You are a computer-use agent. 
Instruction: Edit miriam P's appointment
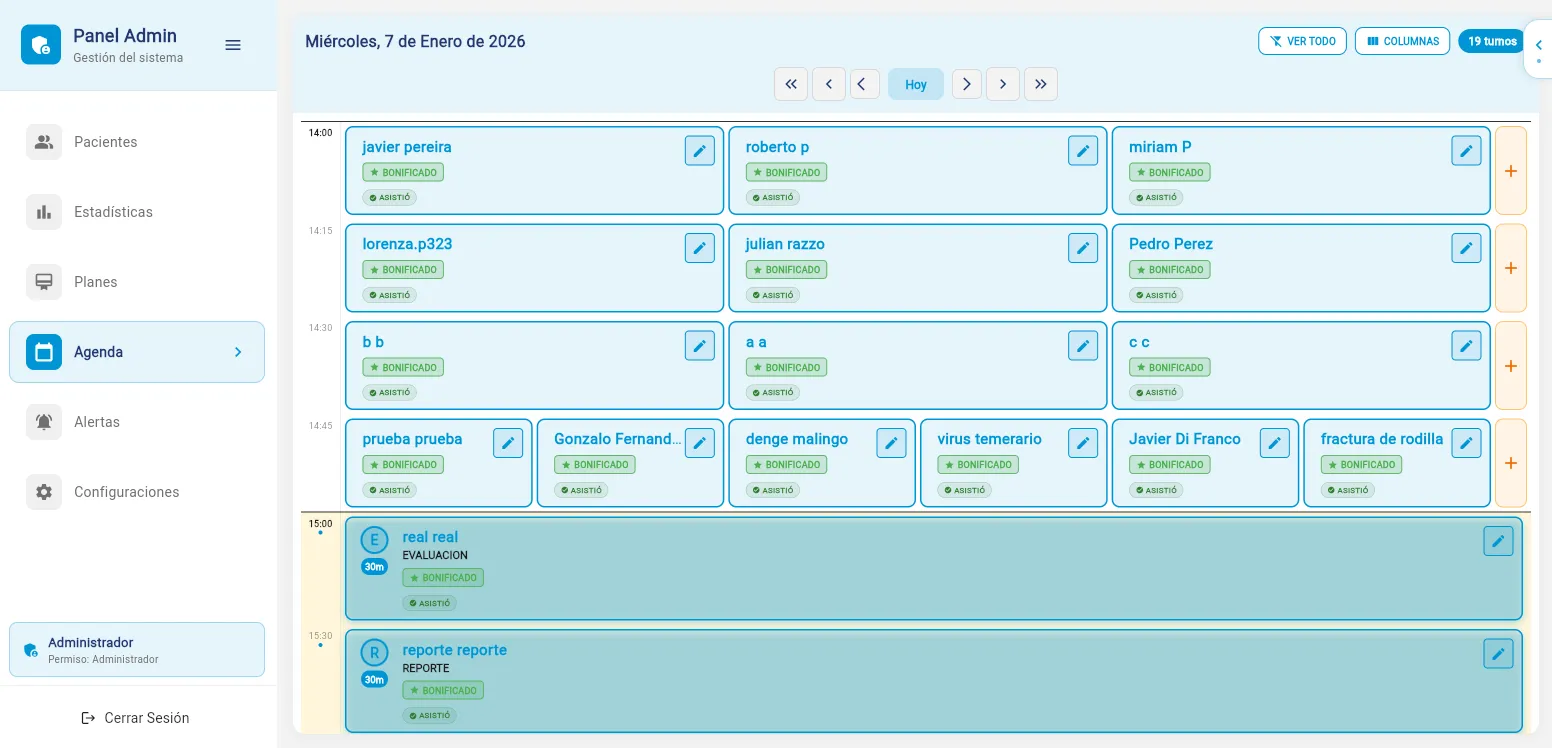1466,151
